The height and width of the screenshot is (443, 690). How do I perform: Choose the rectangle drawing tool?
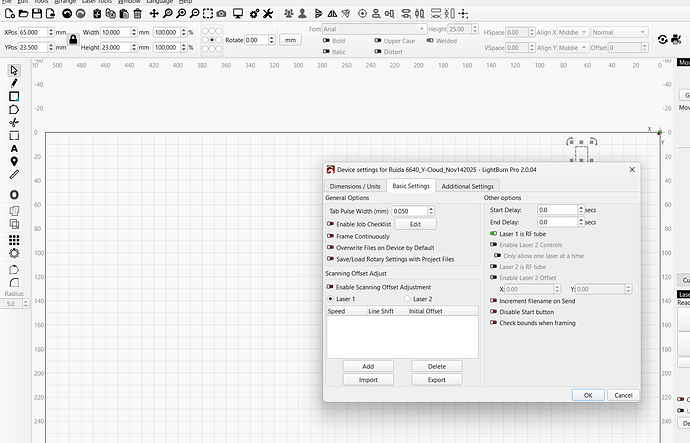click(14, 96)
